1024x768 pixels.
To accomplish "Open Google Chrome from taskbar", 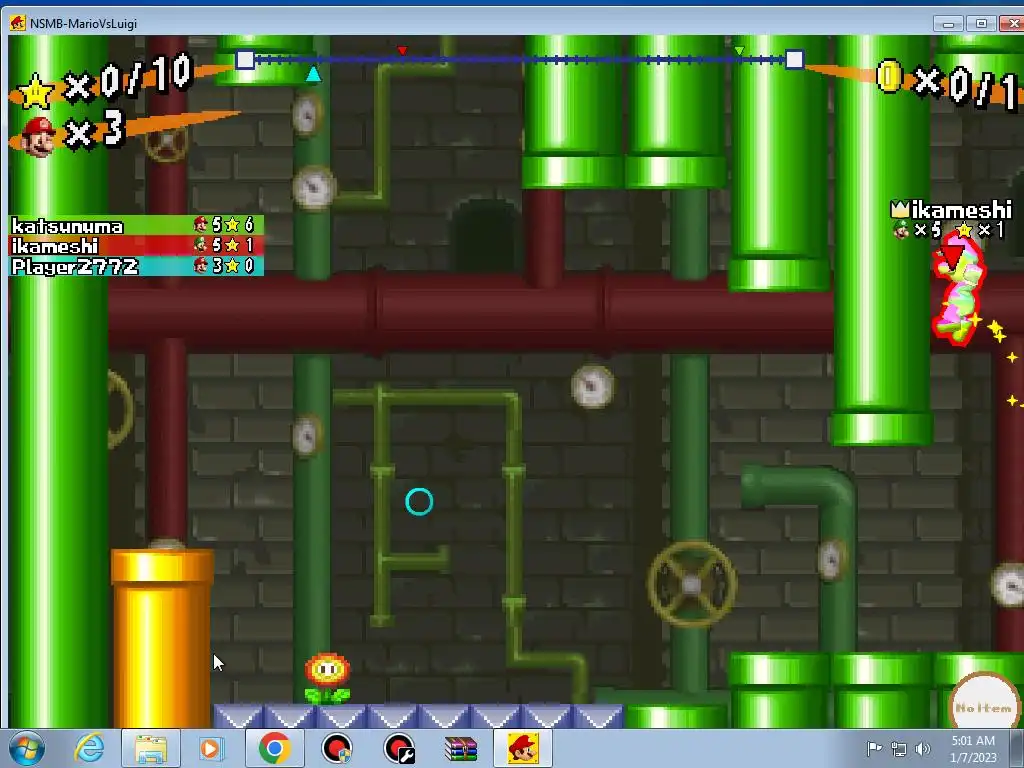I will coord(274,748).
